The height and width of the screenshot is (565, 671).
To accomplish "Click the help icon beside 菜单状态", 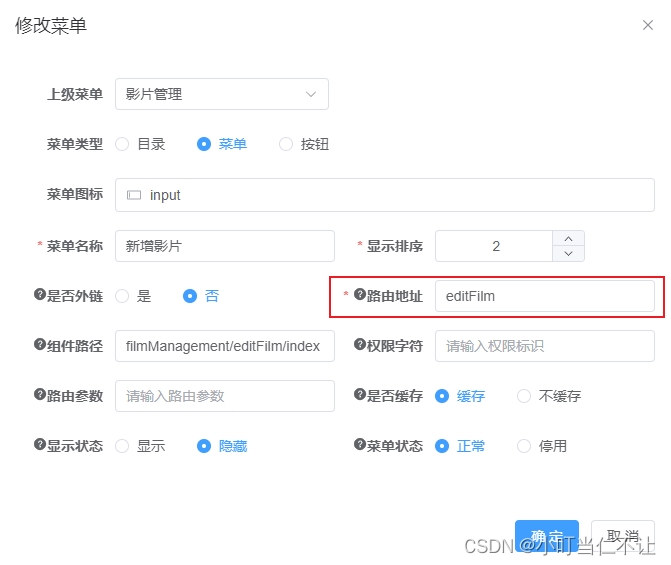I will tap(360, 444).
